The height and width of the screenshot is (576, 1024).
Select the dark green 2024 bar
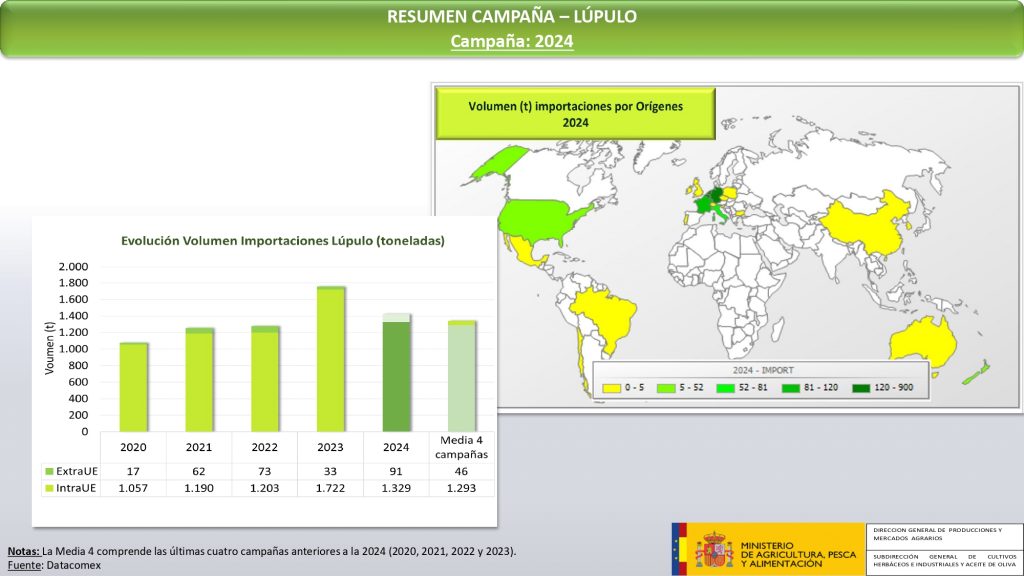[x=396, y=375]
